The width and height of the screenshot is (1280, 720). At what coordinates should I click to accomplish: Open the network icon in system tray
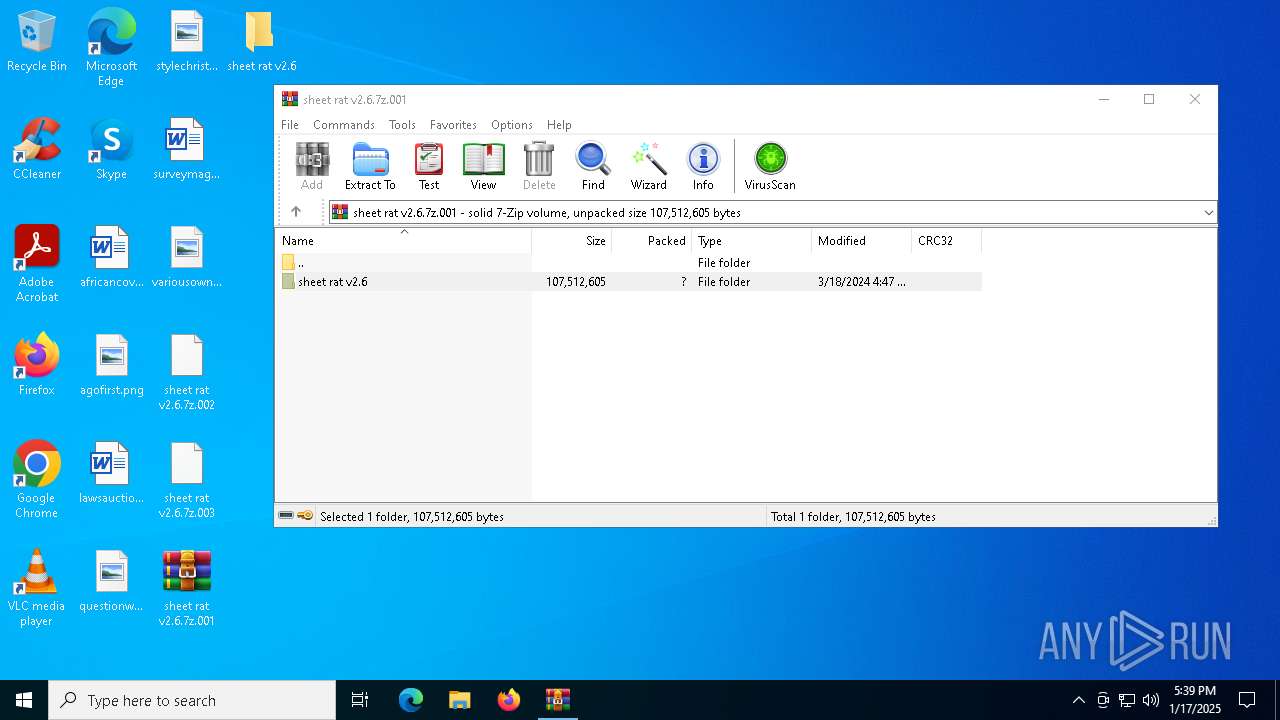click(x=1127, y=700)
